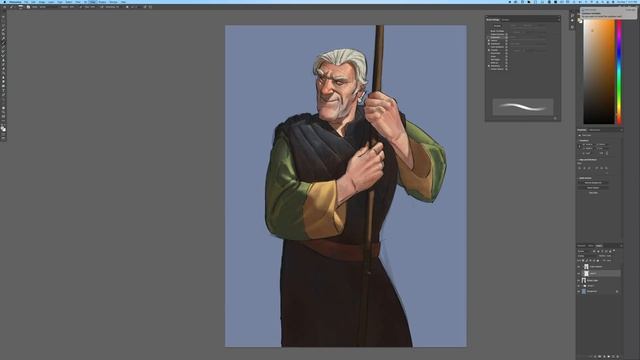
Task: Open the Window menu
Action: [112, 2]
